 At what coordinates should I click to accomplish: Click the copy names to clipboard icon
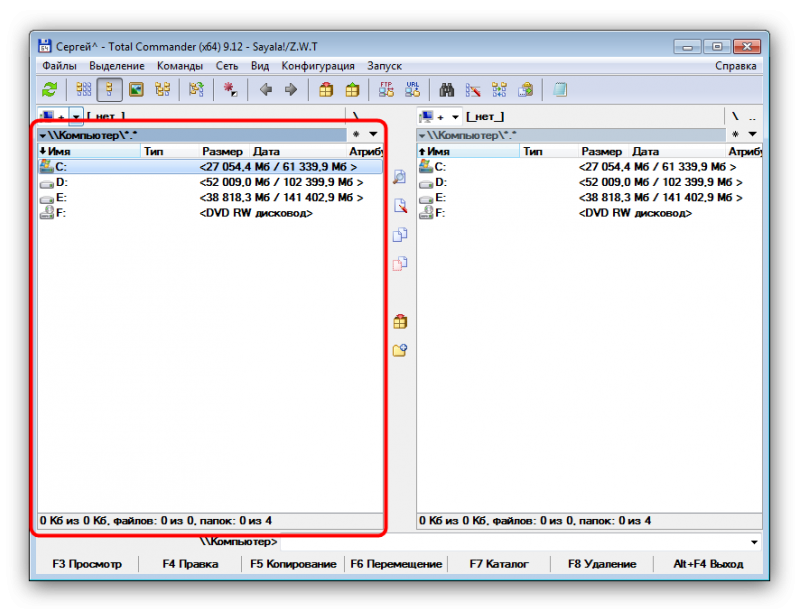[x=526, y=90]
